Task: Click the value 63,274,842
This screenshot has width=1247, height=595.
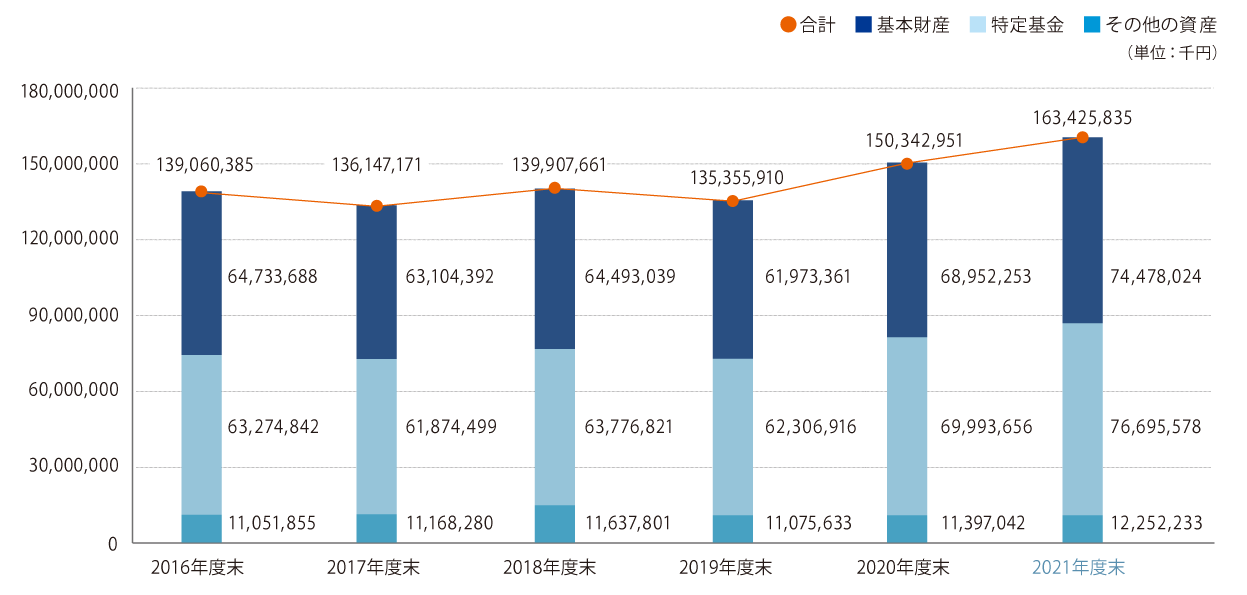Action: coord(274,427)
